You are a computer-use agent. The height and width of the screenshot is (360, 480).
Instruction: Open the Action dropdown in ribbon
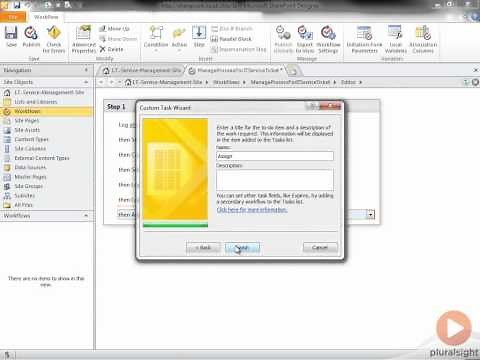pos(179,39)
